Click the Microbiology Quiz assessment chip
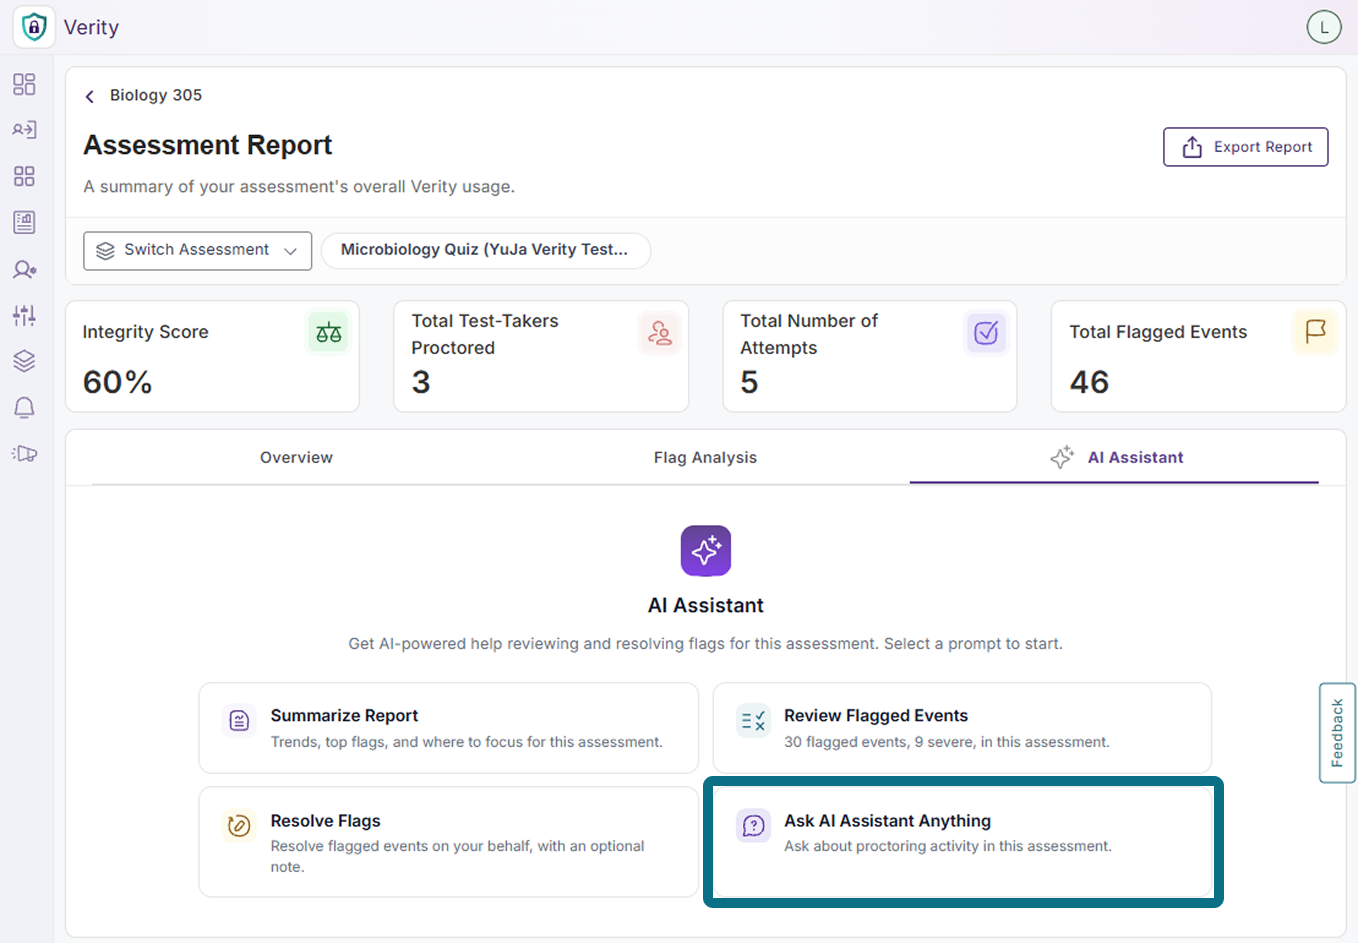Viewport: 1358px width, 949px height. click(486, 250)
